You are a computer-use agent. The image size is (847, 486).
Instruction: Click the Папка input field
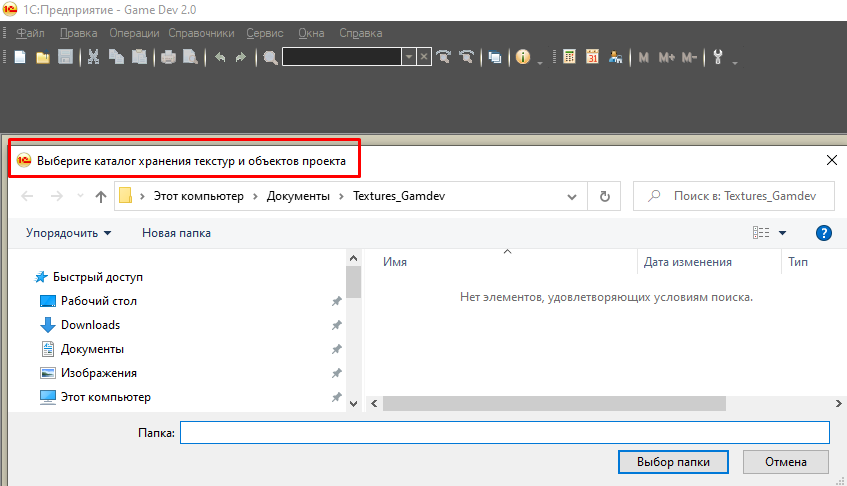[x=505, y=433]
